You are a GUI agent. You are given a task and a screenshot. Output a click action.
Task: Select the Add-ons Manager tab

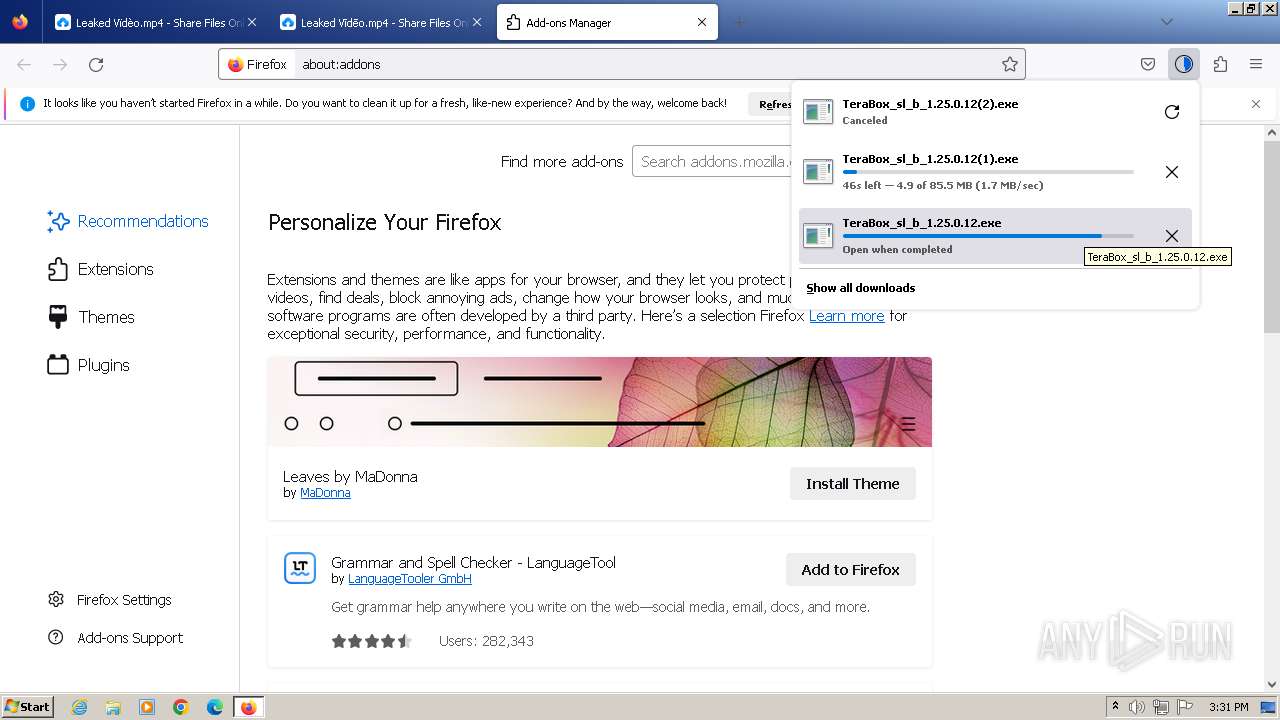607,22
